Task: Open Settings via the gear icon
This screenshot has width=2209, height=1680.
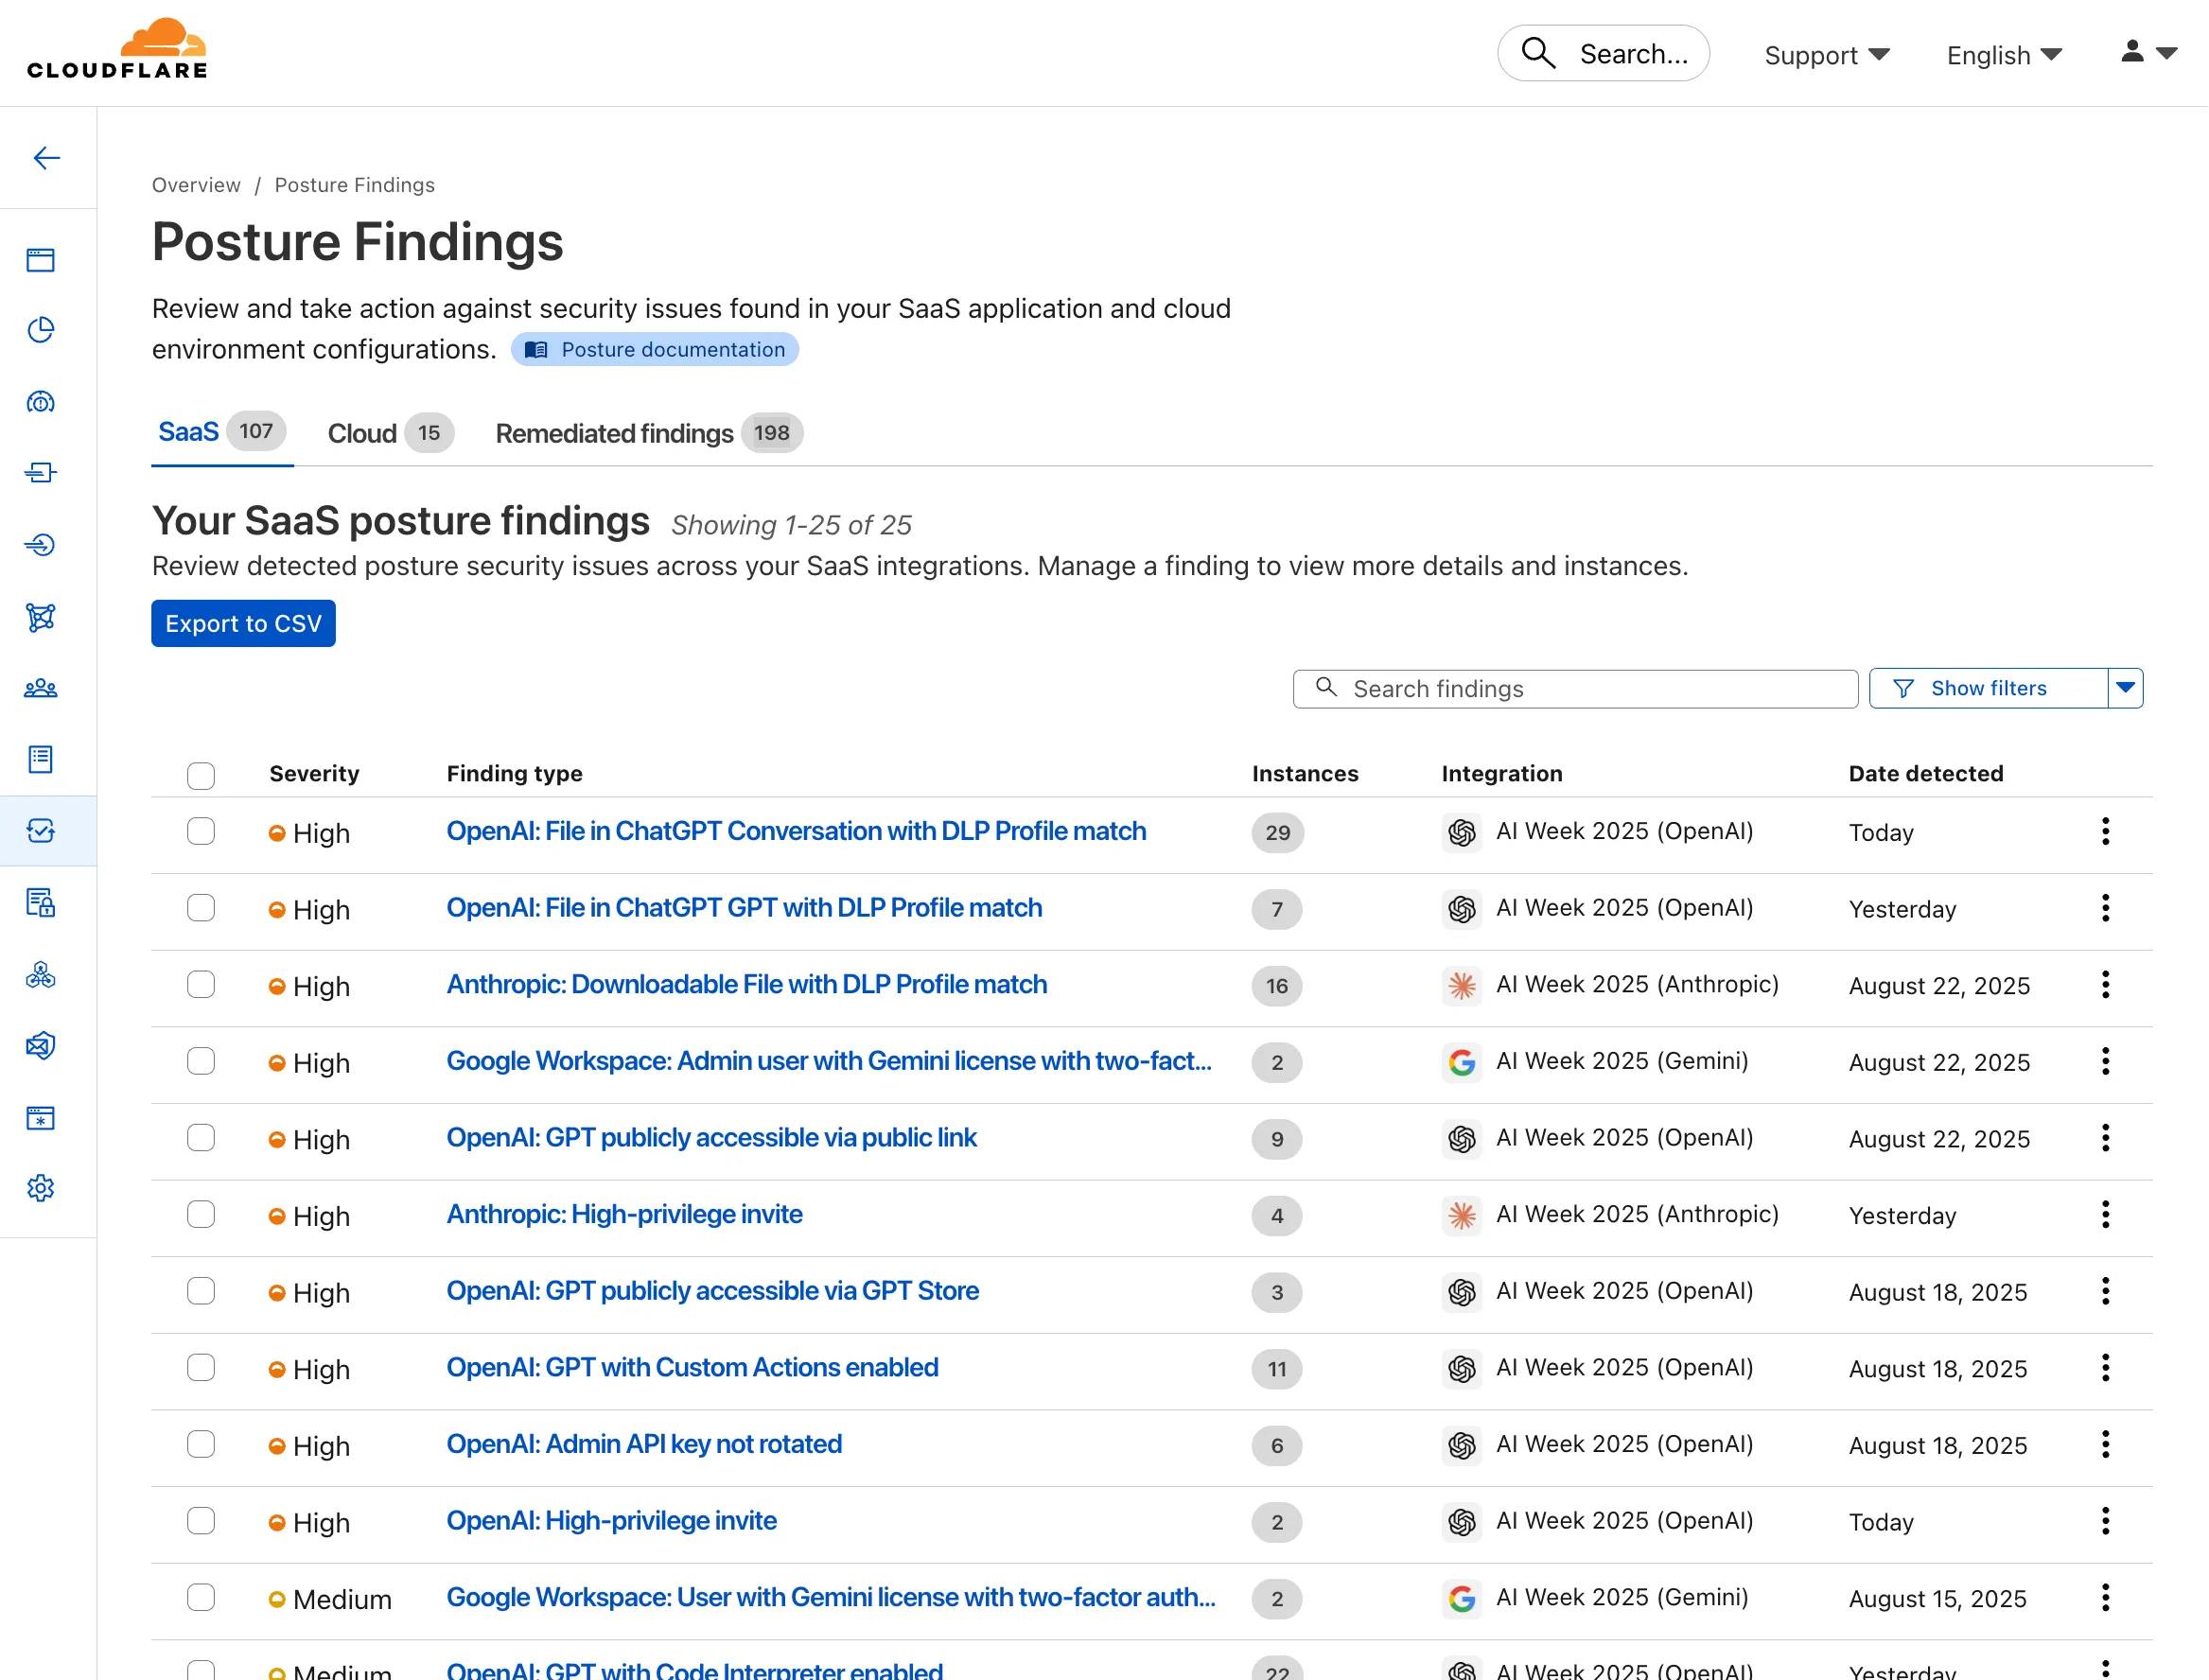Action: pyautogui.click(x=40, y=1188)
